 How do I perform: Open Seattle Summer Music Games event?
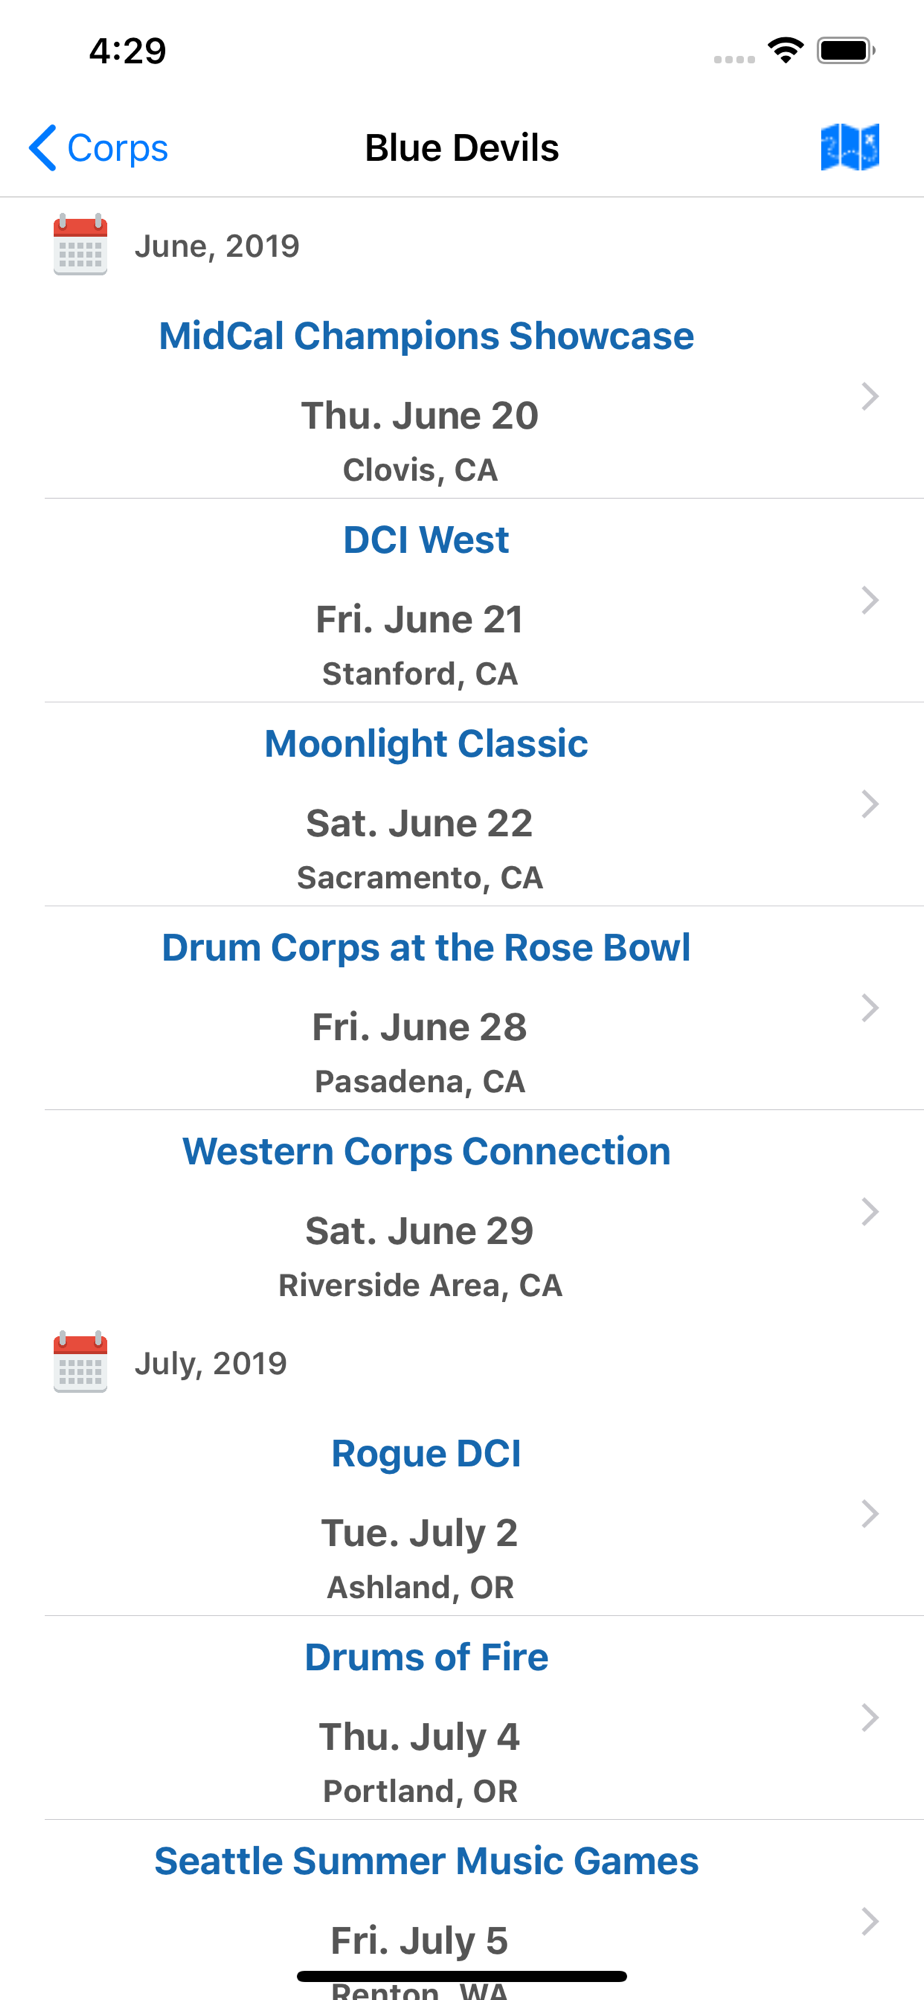tap(426, 1862)
